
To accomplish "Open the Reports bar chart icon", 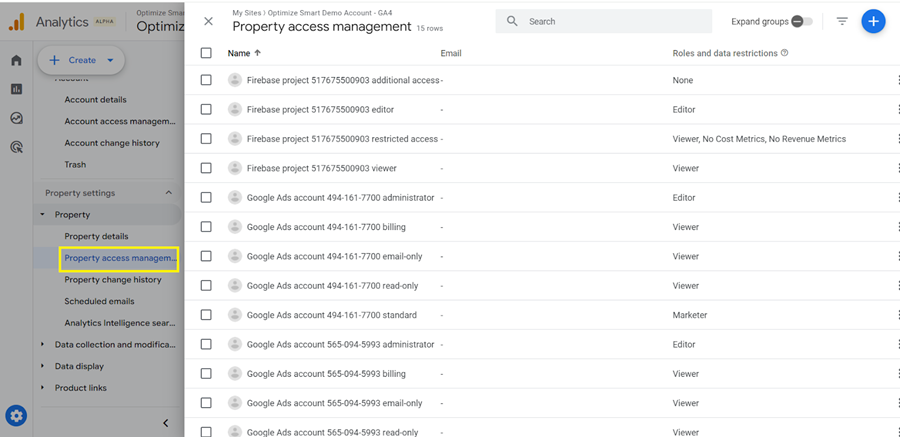I will click(16, 89).
